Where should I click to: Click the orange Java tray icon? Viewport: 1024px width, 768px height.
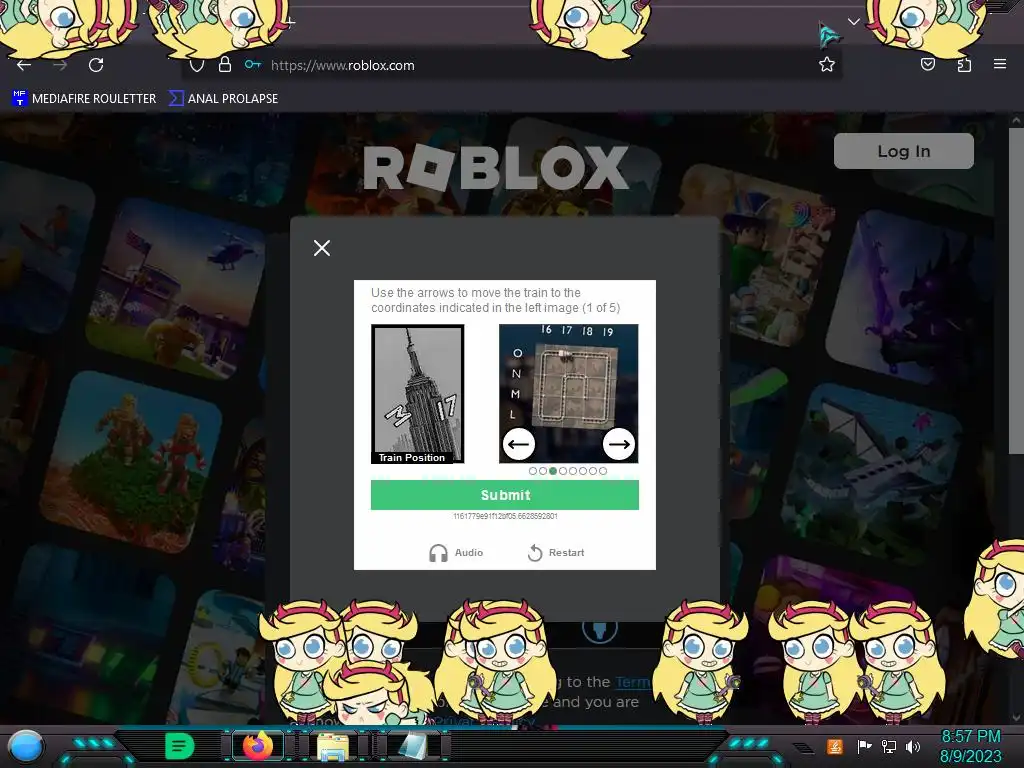[835, 746]
